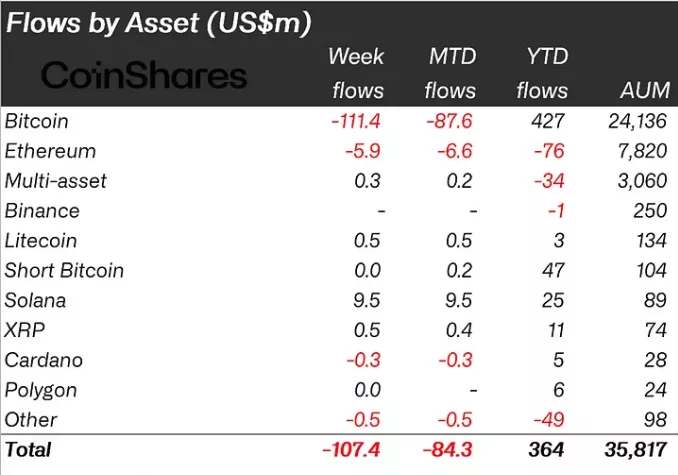Select the Cardano row label
Viewport: 678px width, 475px height.
tap(43, 360)
